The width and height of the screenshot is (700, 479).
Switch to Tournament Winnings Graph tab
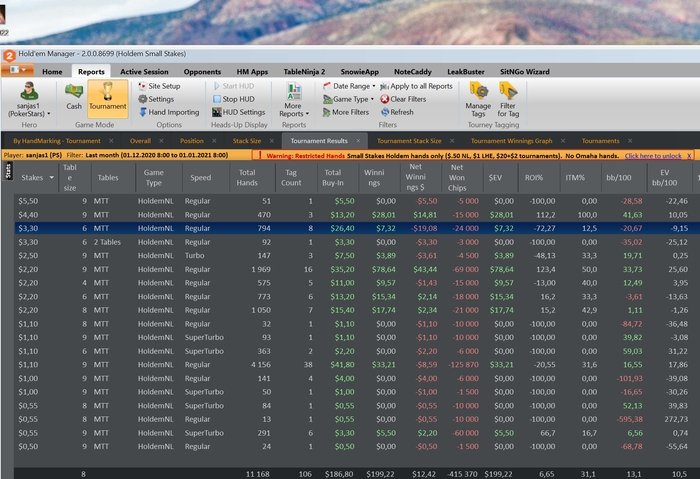[511, 141]
